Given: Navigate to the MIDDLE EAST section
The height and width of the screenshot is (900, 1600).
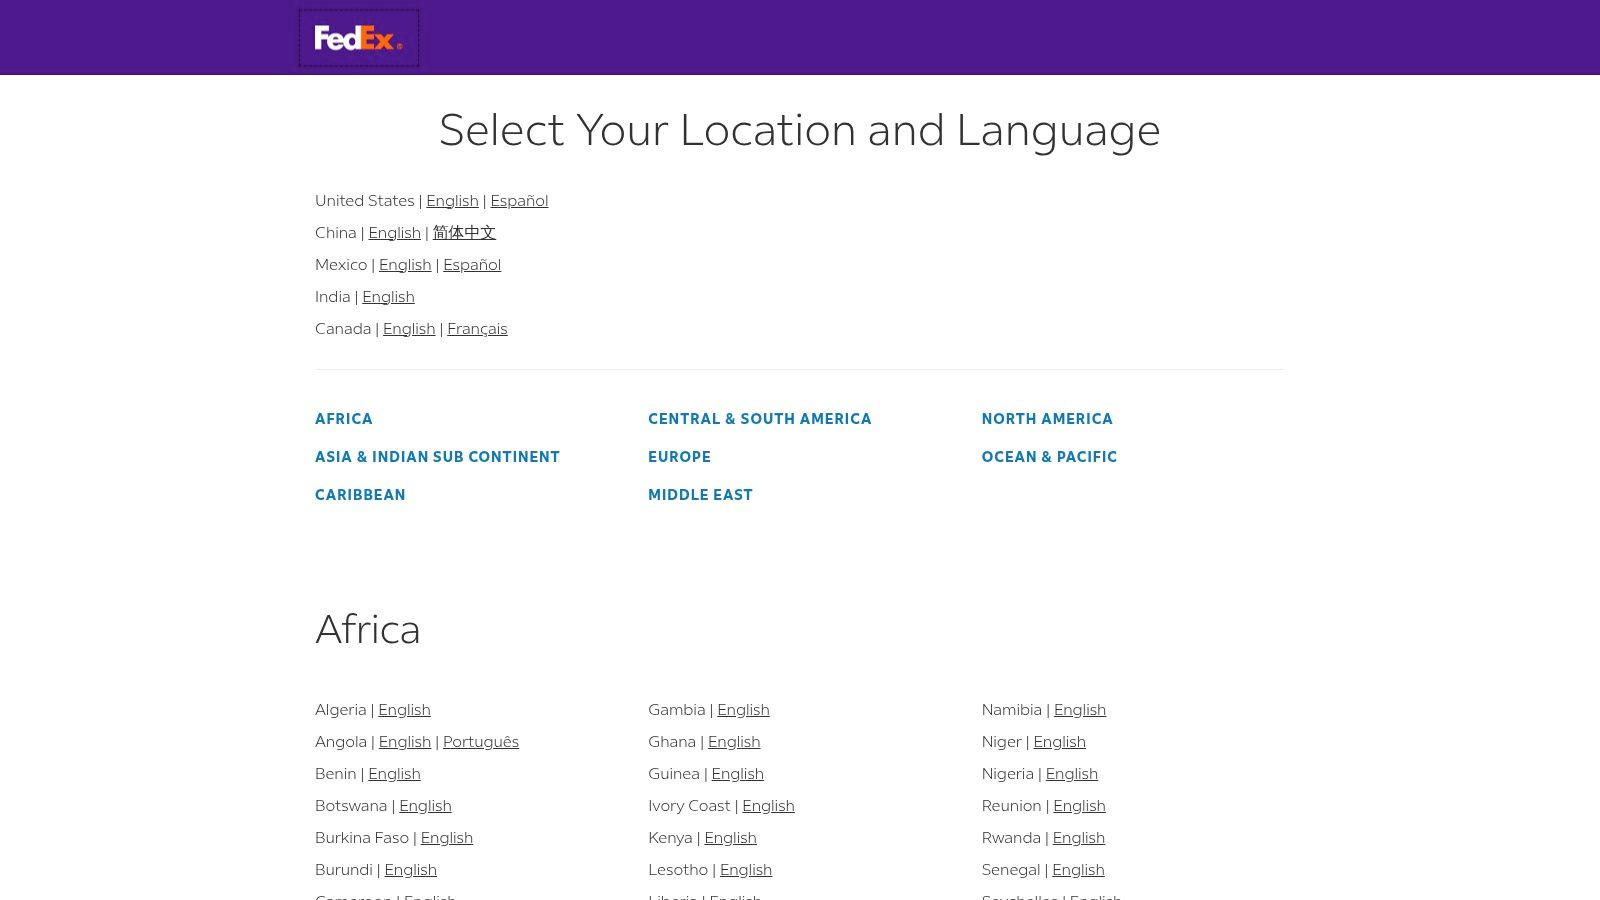Looking at the screenshot, I should pyautogui.click(x=700, y=494).
